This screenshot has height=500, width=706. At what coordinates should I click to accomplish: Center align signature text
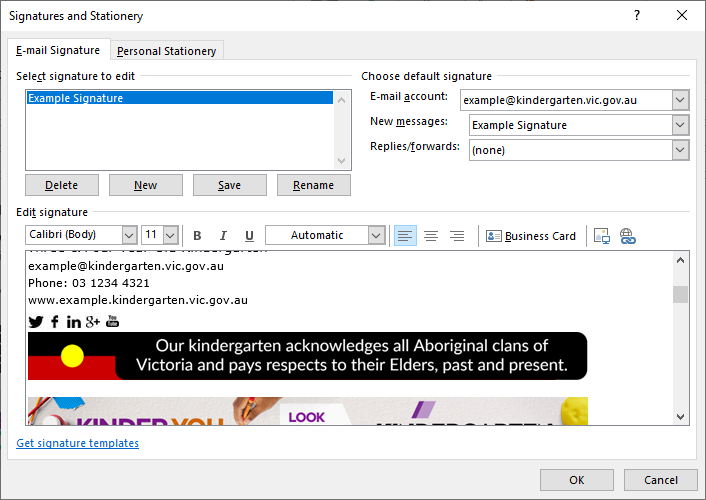(x=431, y=236)
